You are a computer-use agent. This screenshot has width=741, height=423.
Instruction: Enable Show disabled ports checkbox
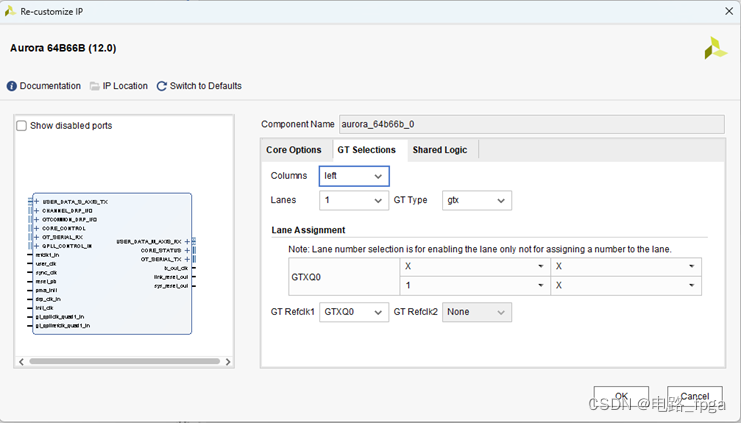pyautogui.click(x=22, y=126)
